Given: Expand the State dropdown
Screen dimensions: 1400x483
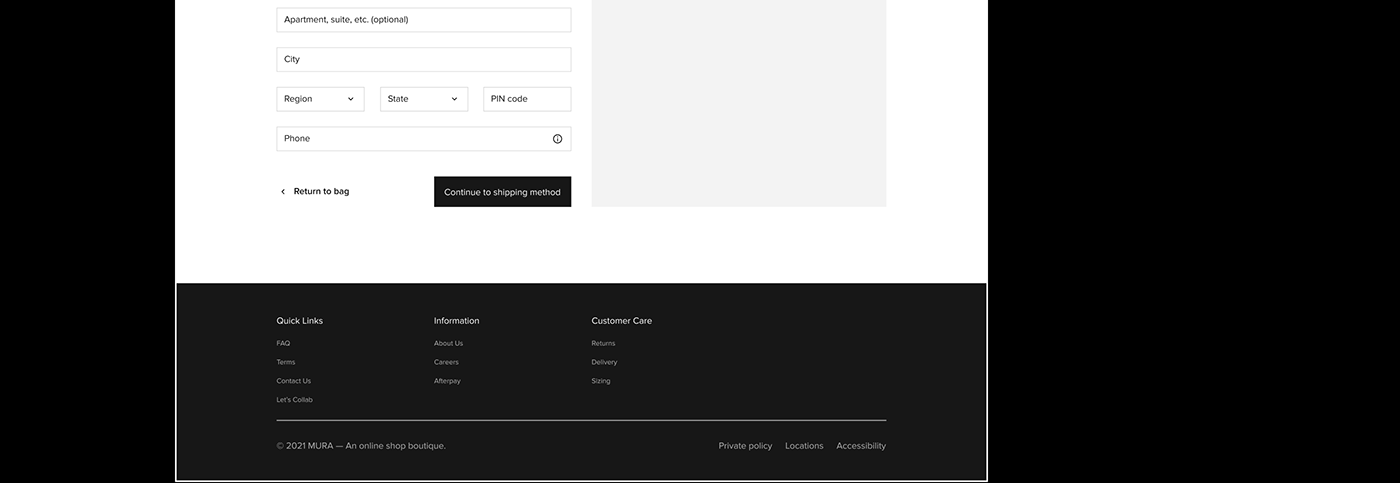Looking at the screenshot, I should tap(423, 99).
